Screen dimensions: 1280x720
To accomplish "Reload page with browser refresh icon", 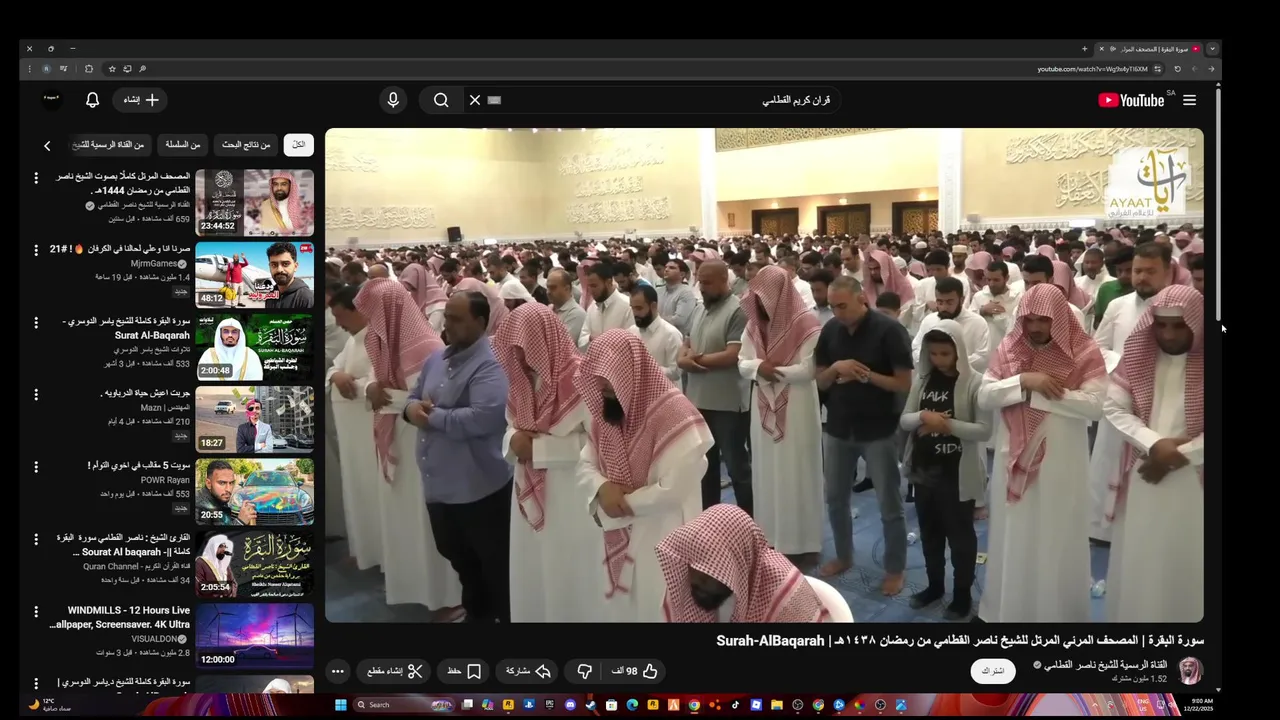I will point(1177,69).
